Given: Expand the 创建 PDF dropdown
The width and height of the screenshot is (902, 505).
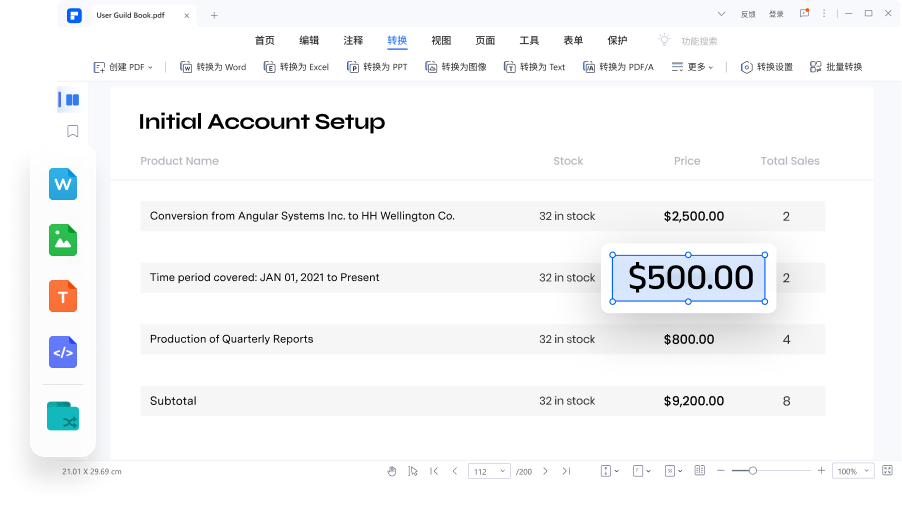Looking at the screenshot, I should (x=123, y=67).
